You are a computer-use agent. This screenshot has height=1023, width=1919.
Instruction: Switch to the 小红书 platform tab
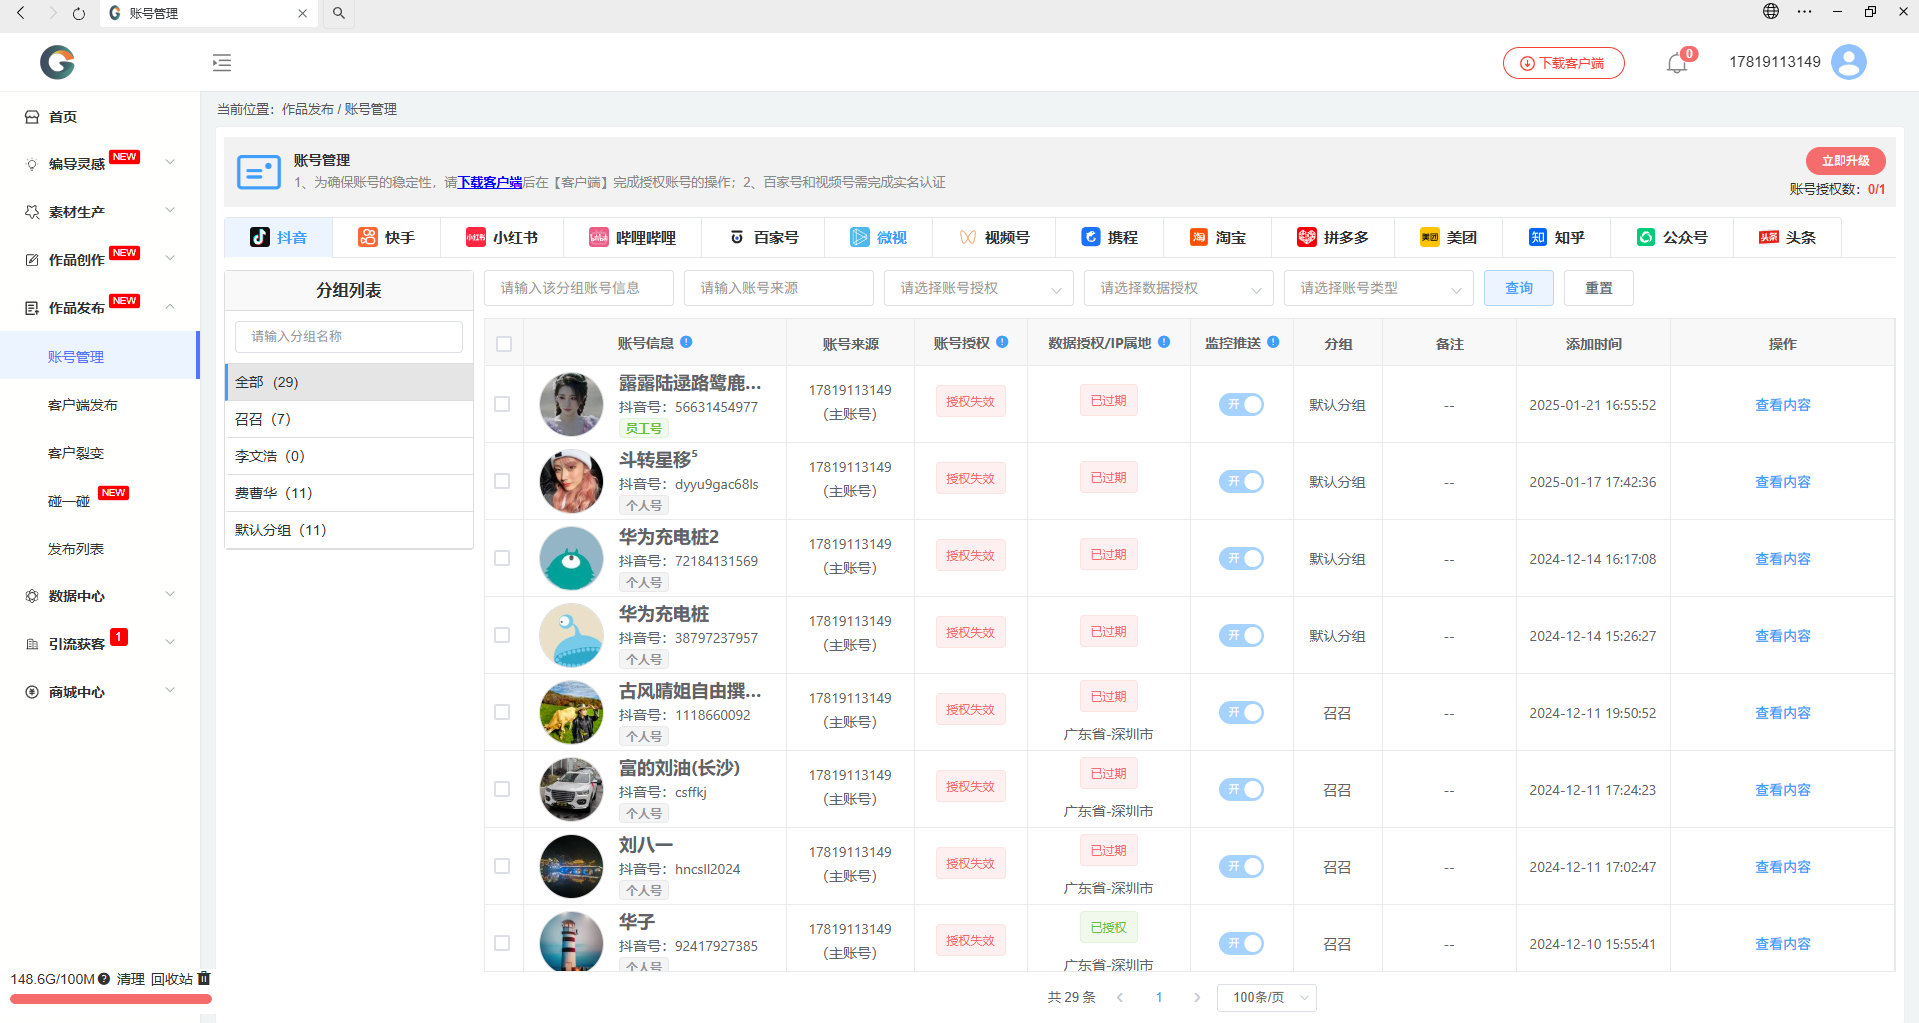(x=502, y=237)
